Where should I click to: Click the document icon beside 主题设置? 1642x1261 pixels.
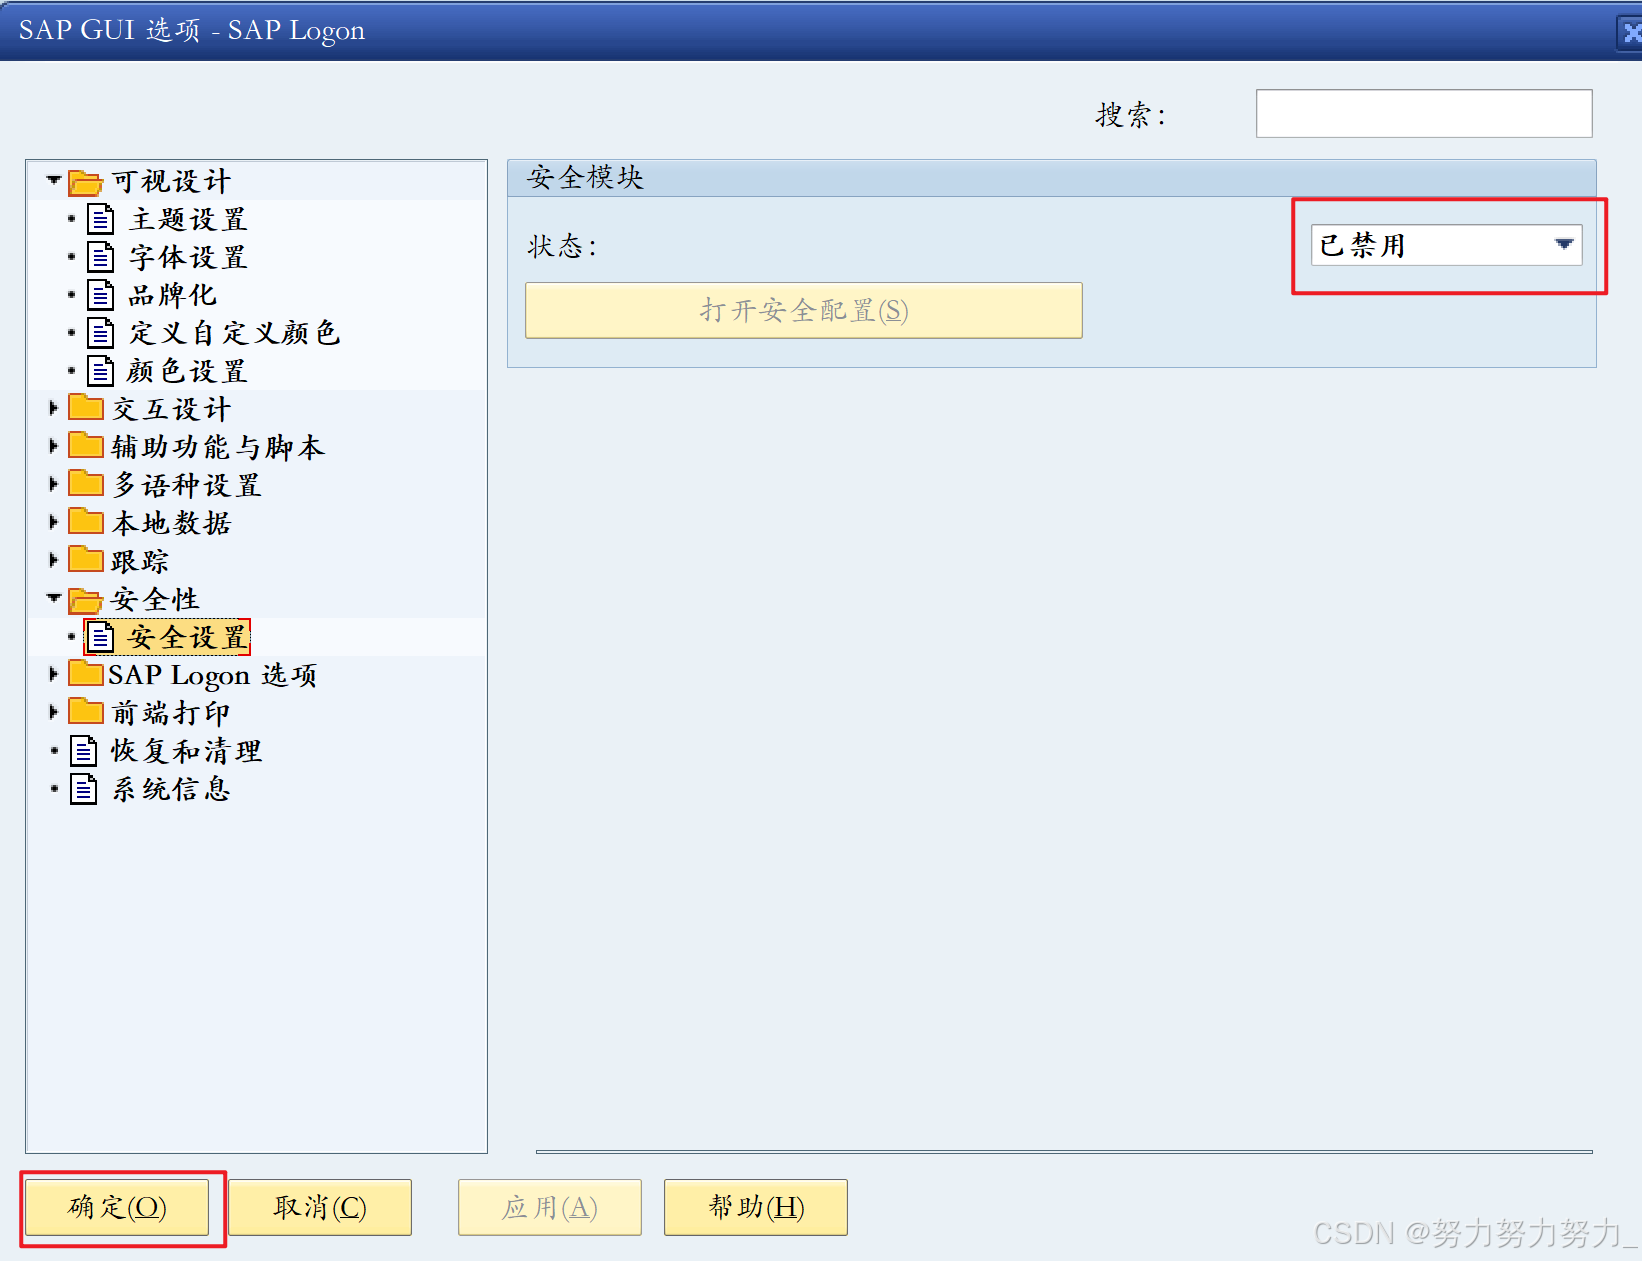pyautogui.click(x=101, y=219)
